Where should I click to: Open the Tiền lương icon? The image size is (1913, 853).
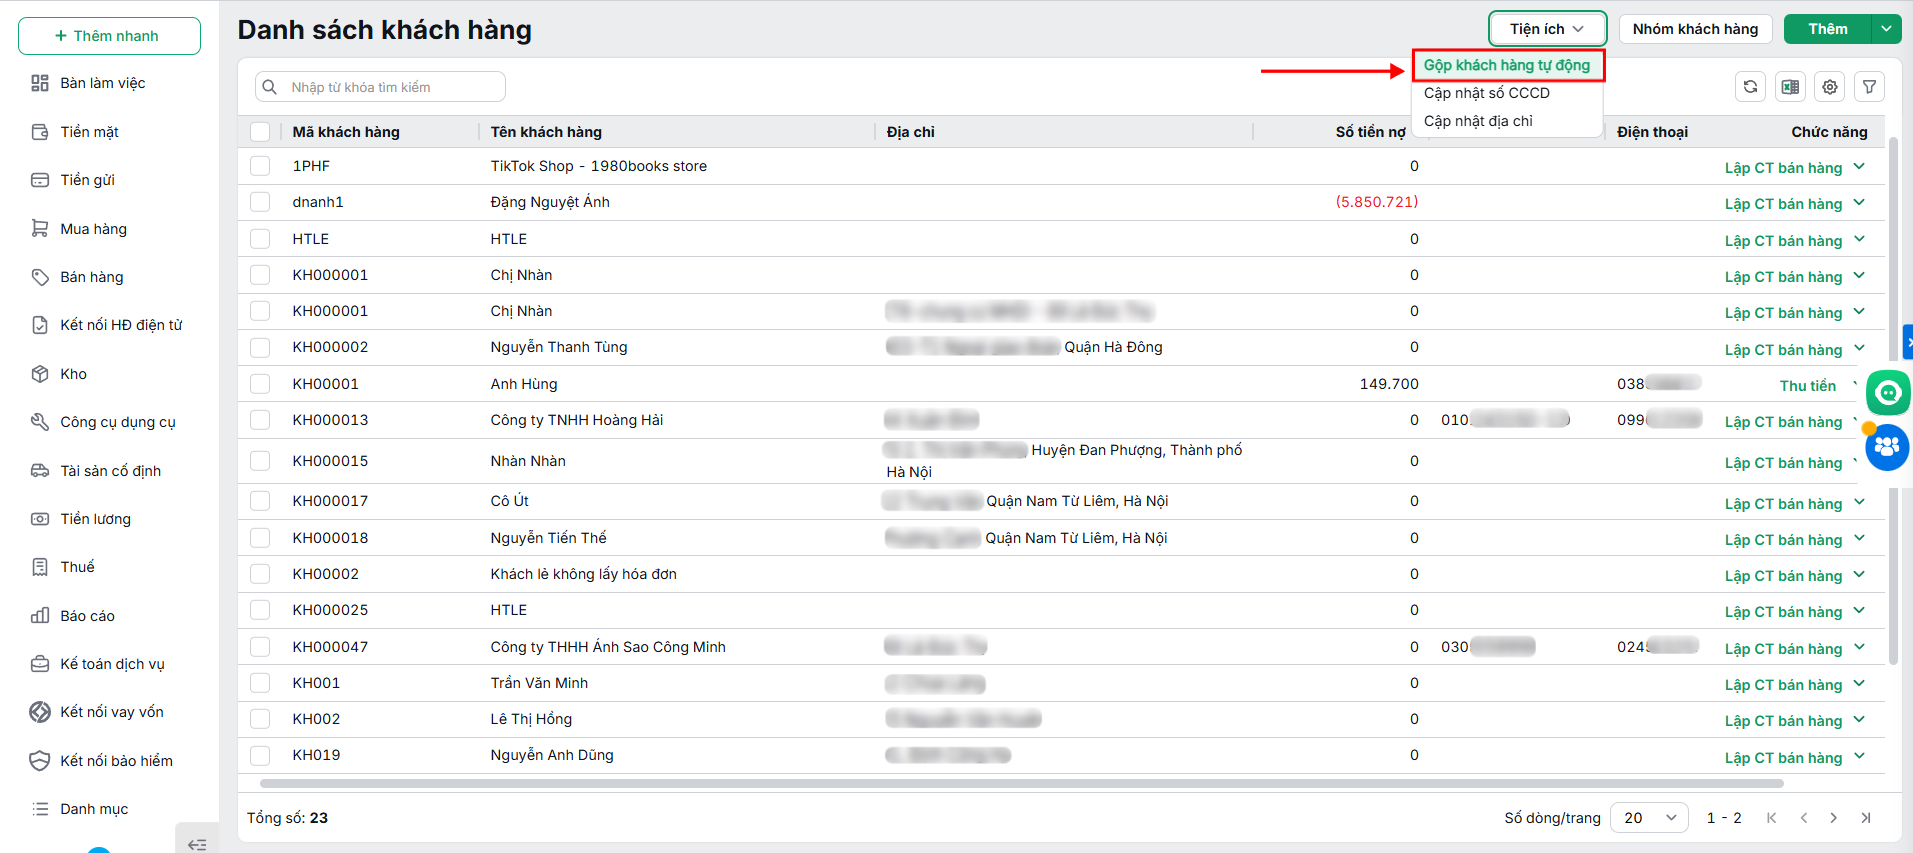(x=40, y=519)
